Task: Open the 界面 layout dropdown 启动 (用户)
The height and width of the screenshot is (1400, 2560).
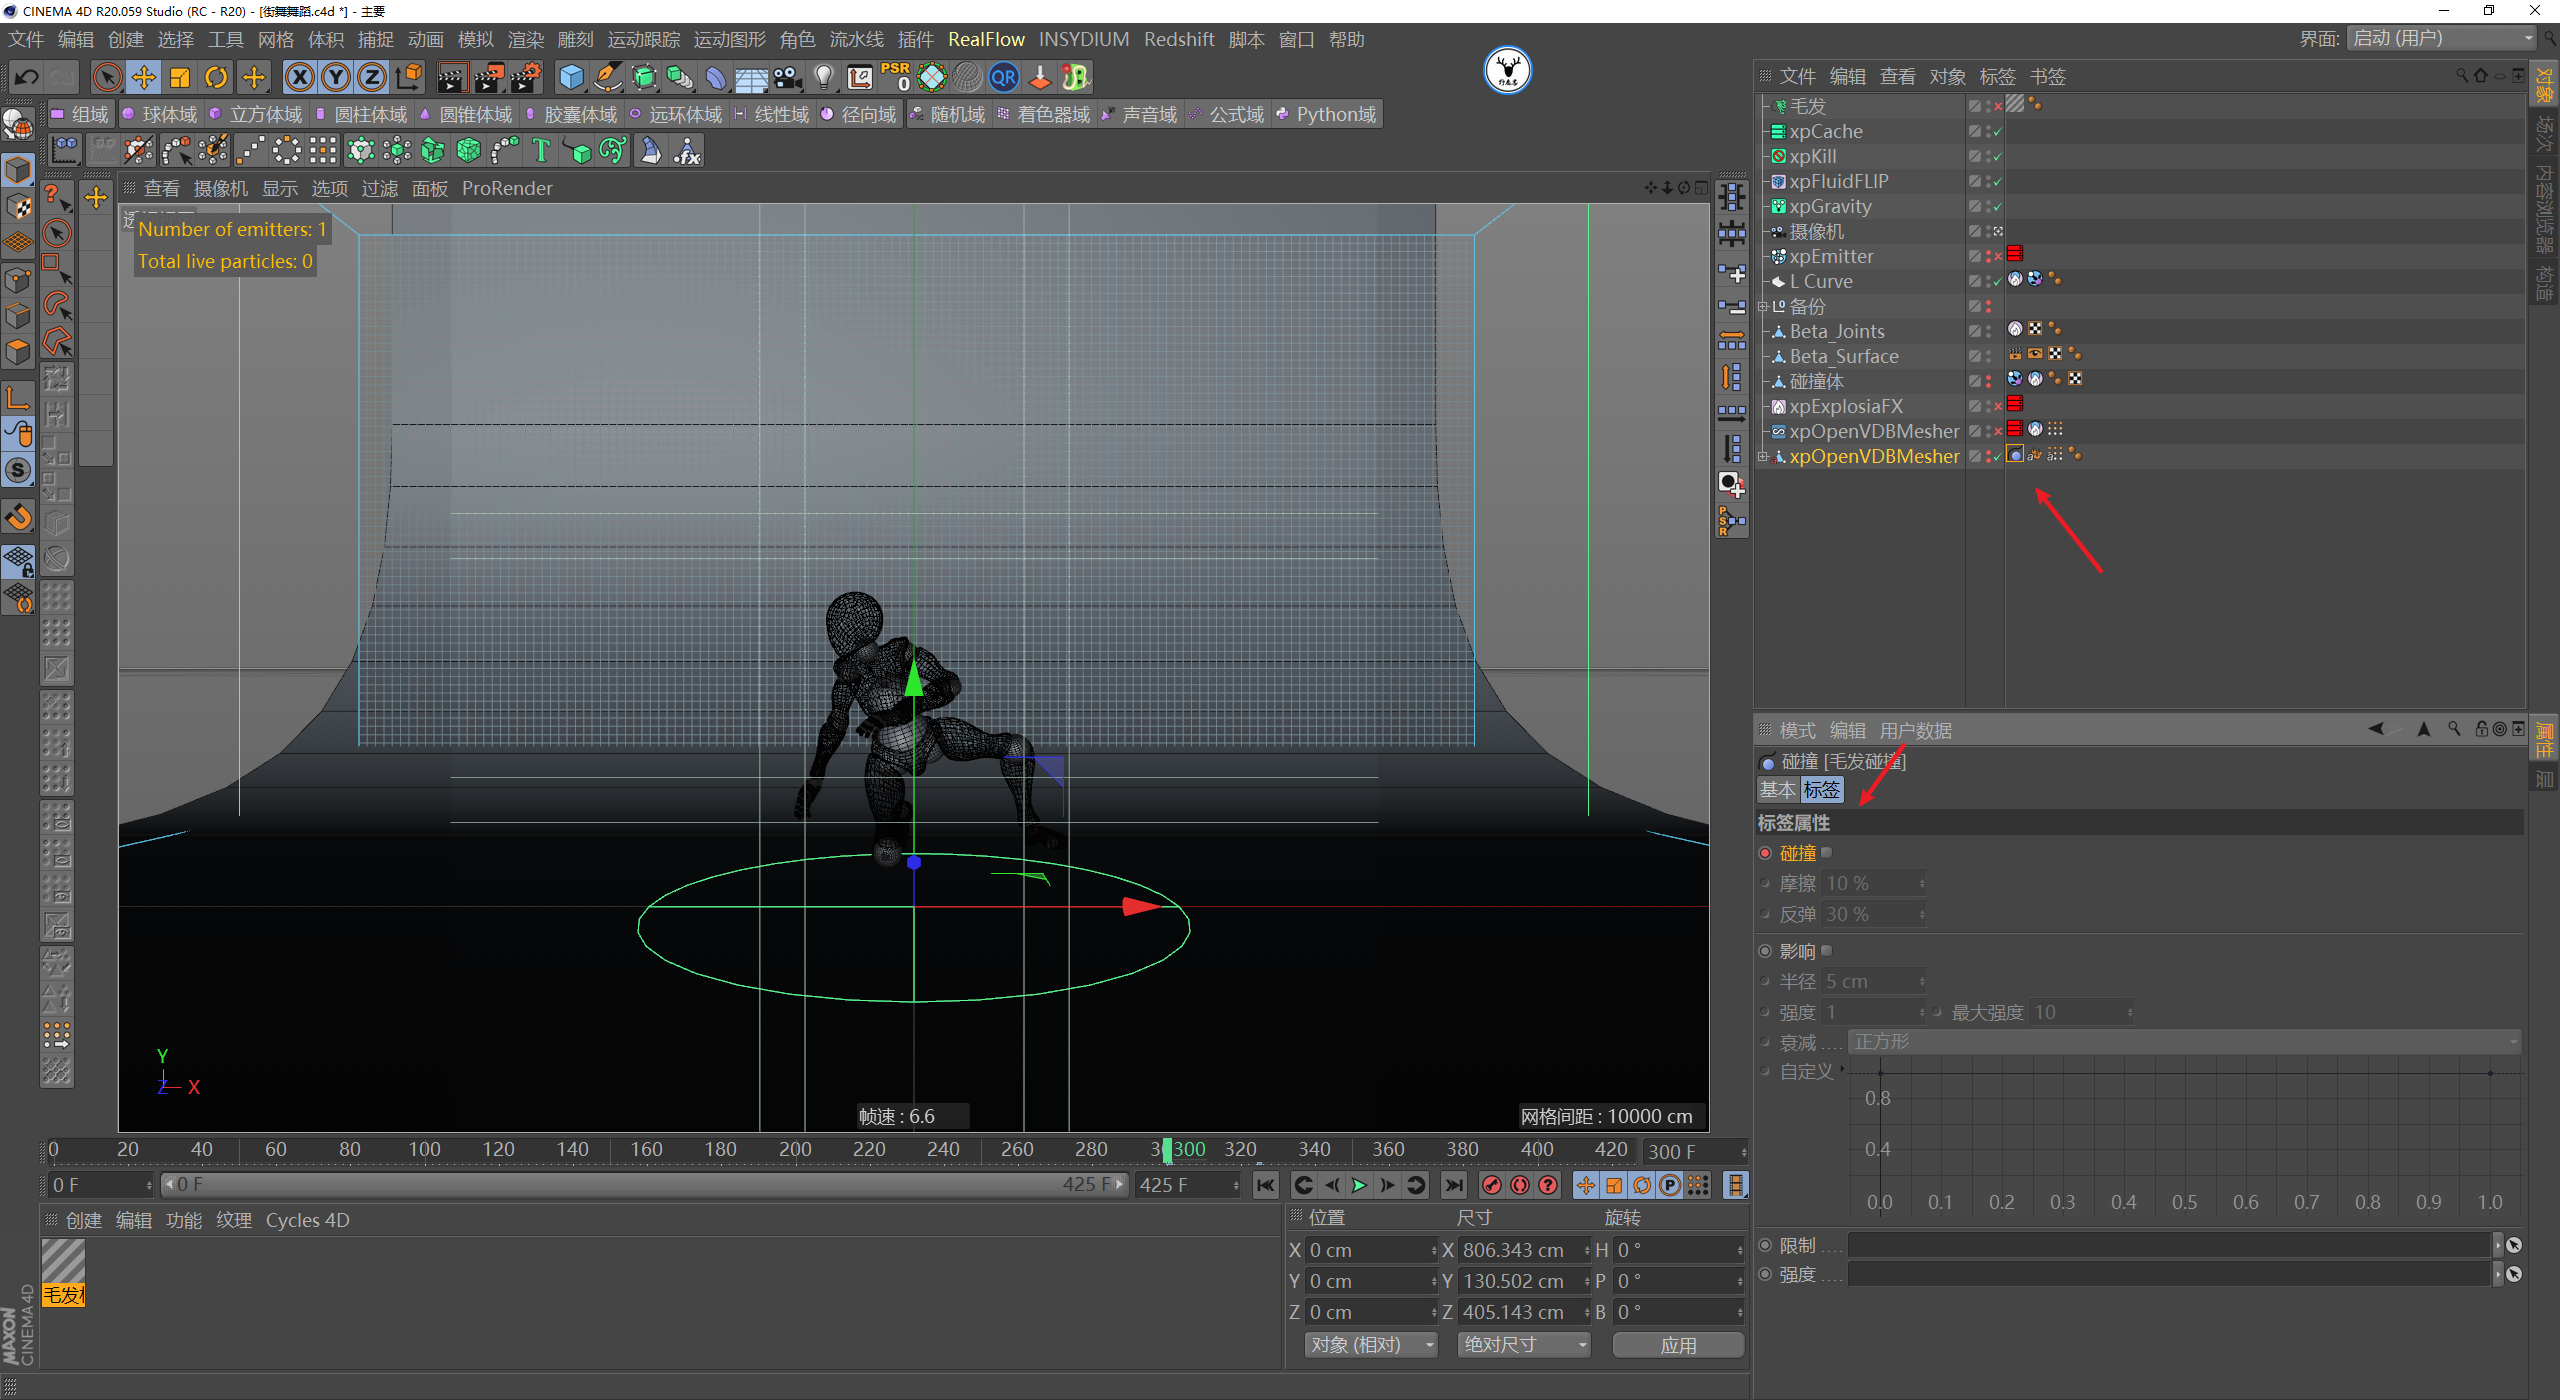Action: pos(2442,38)
